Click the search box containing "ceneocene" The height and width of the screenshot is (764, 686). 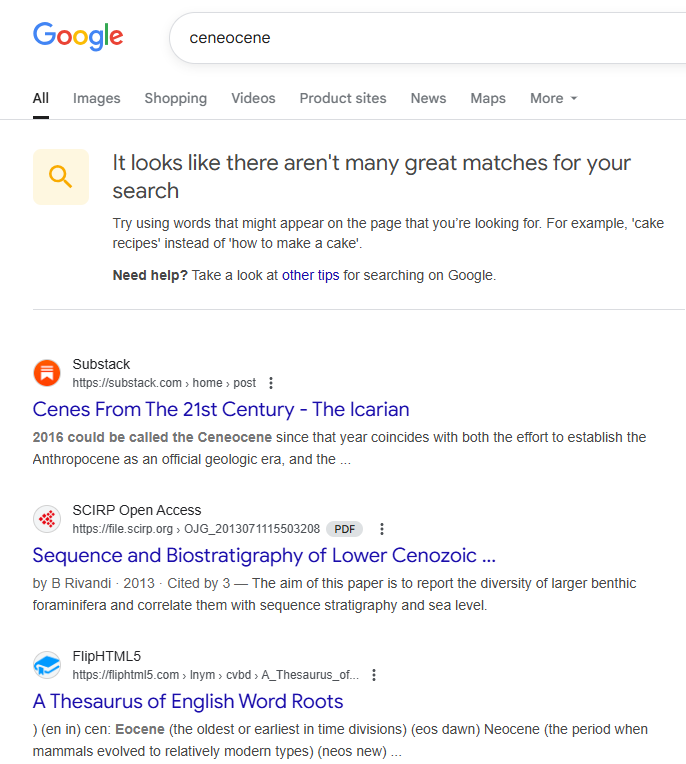pyautogui.click(x=420, y=38)
